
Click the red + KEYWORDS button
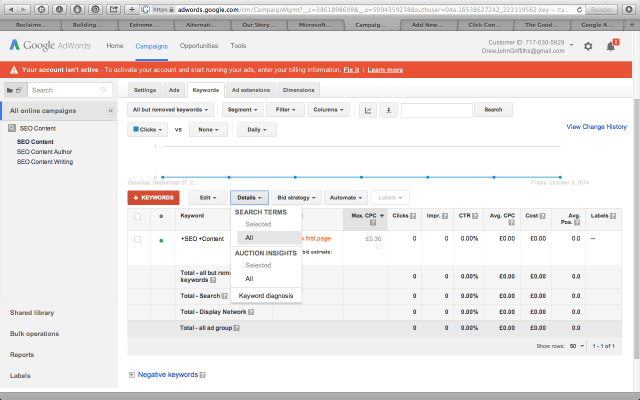(x=153, y=198)
